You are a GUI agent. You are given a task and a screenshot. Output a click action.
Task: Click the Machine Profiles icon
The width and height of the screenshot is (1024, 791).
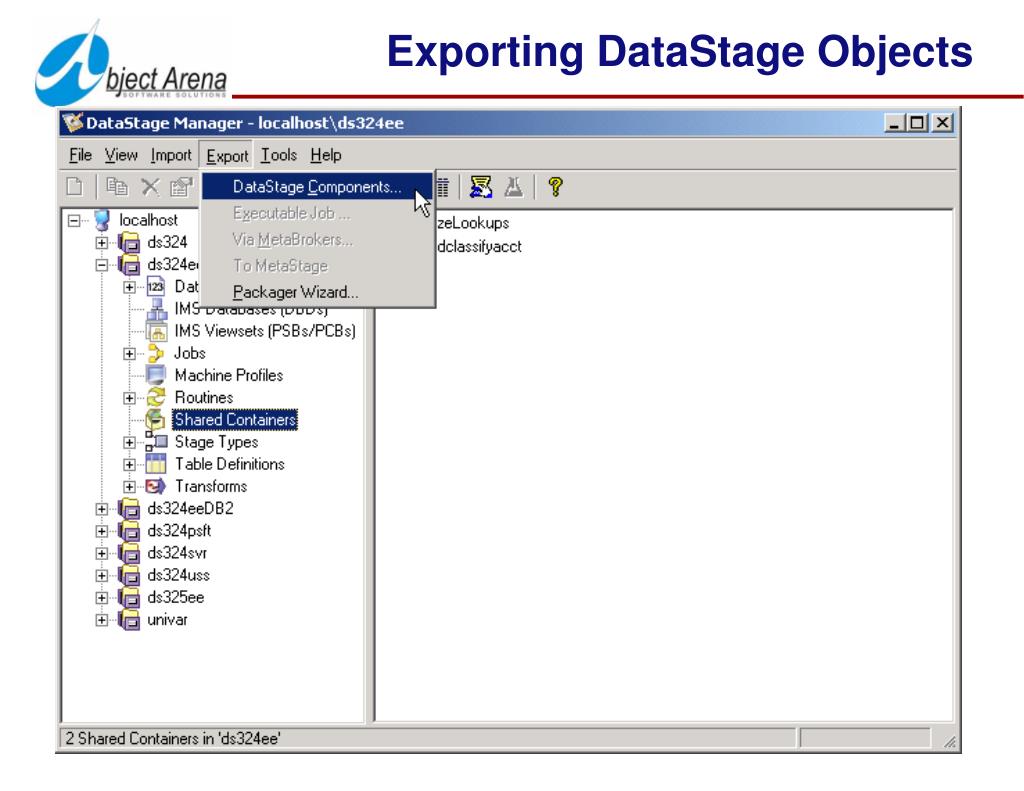pyautogui.click(x=156, y=375)
